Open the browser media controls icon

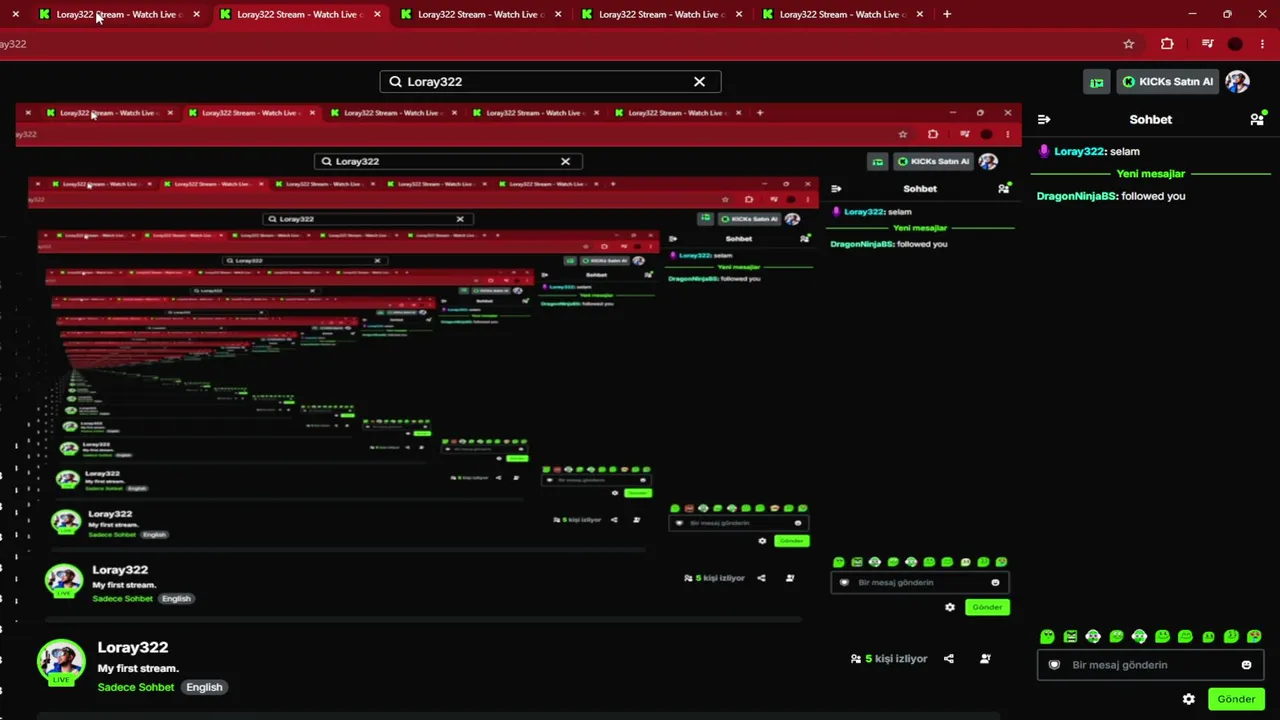coord(1208,44)
